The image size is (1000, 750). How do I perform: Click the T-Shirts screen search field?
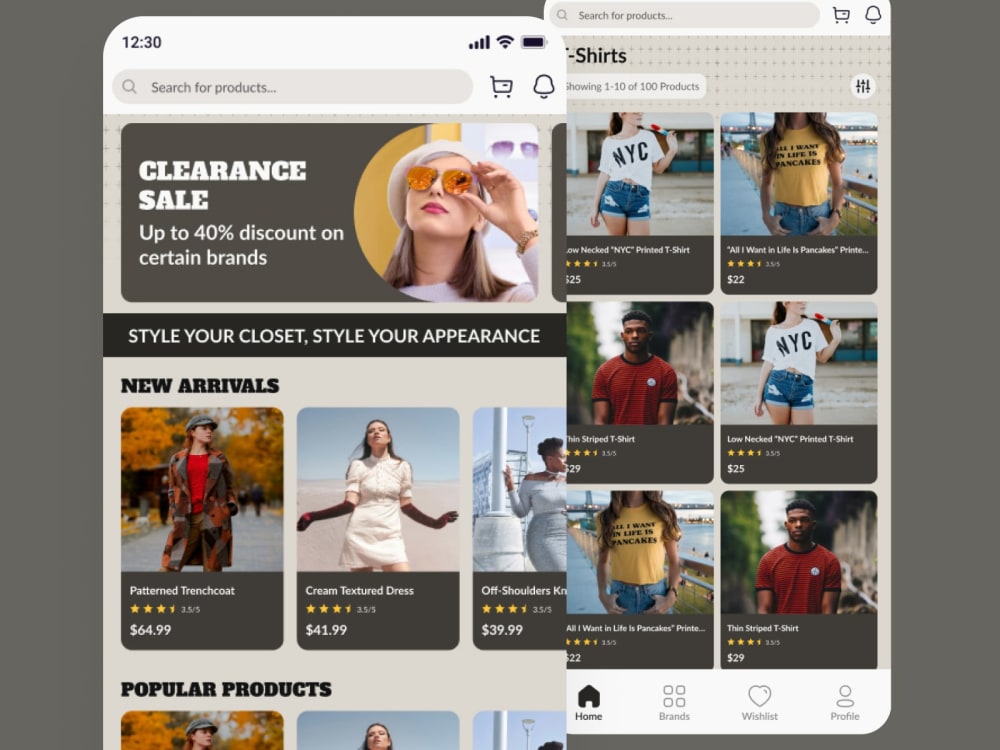point(684,15)
